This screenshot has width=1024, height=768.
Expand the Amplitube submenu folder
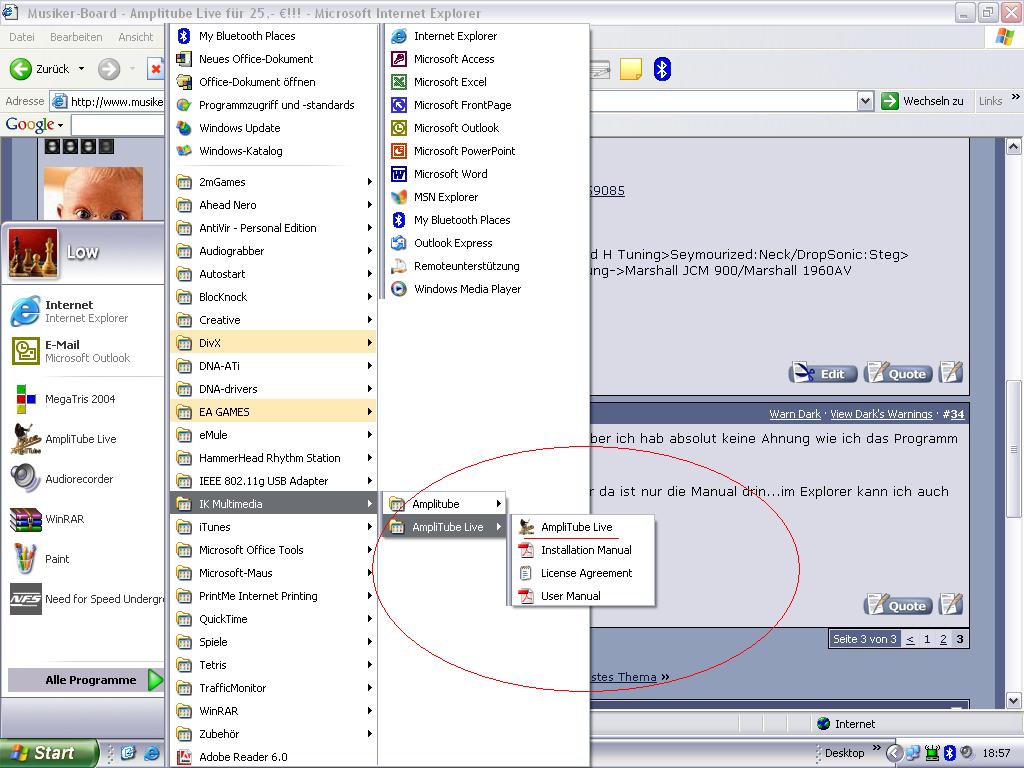click(445, 504)
